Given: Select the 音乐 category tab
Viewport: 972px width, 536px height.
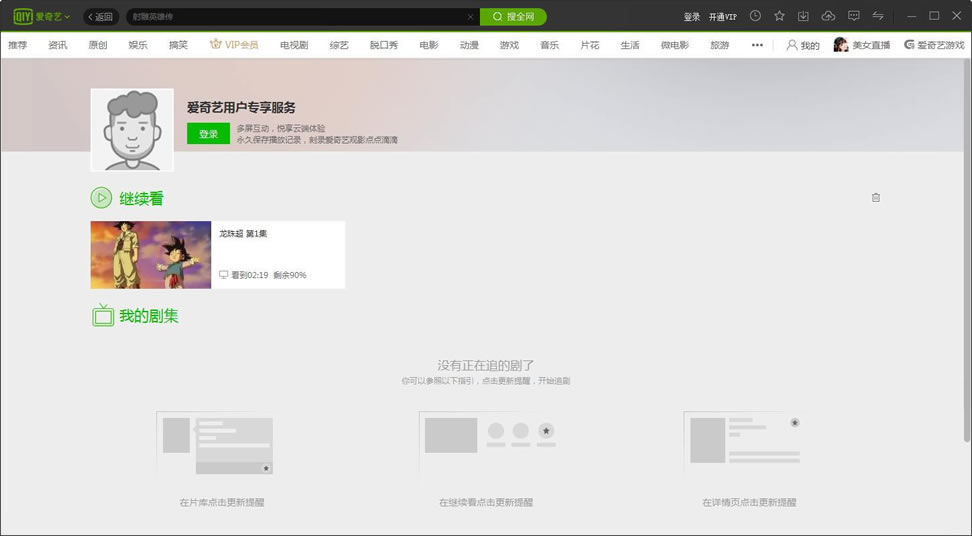Looking at the screenshot, I should 549,45.
